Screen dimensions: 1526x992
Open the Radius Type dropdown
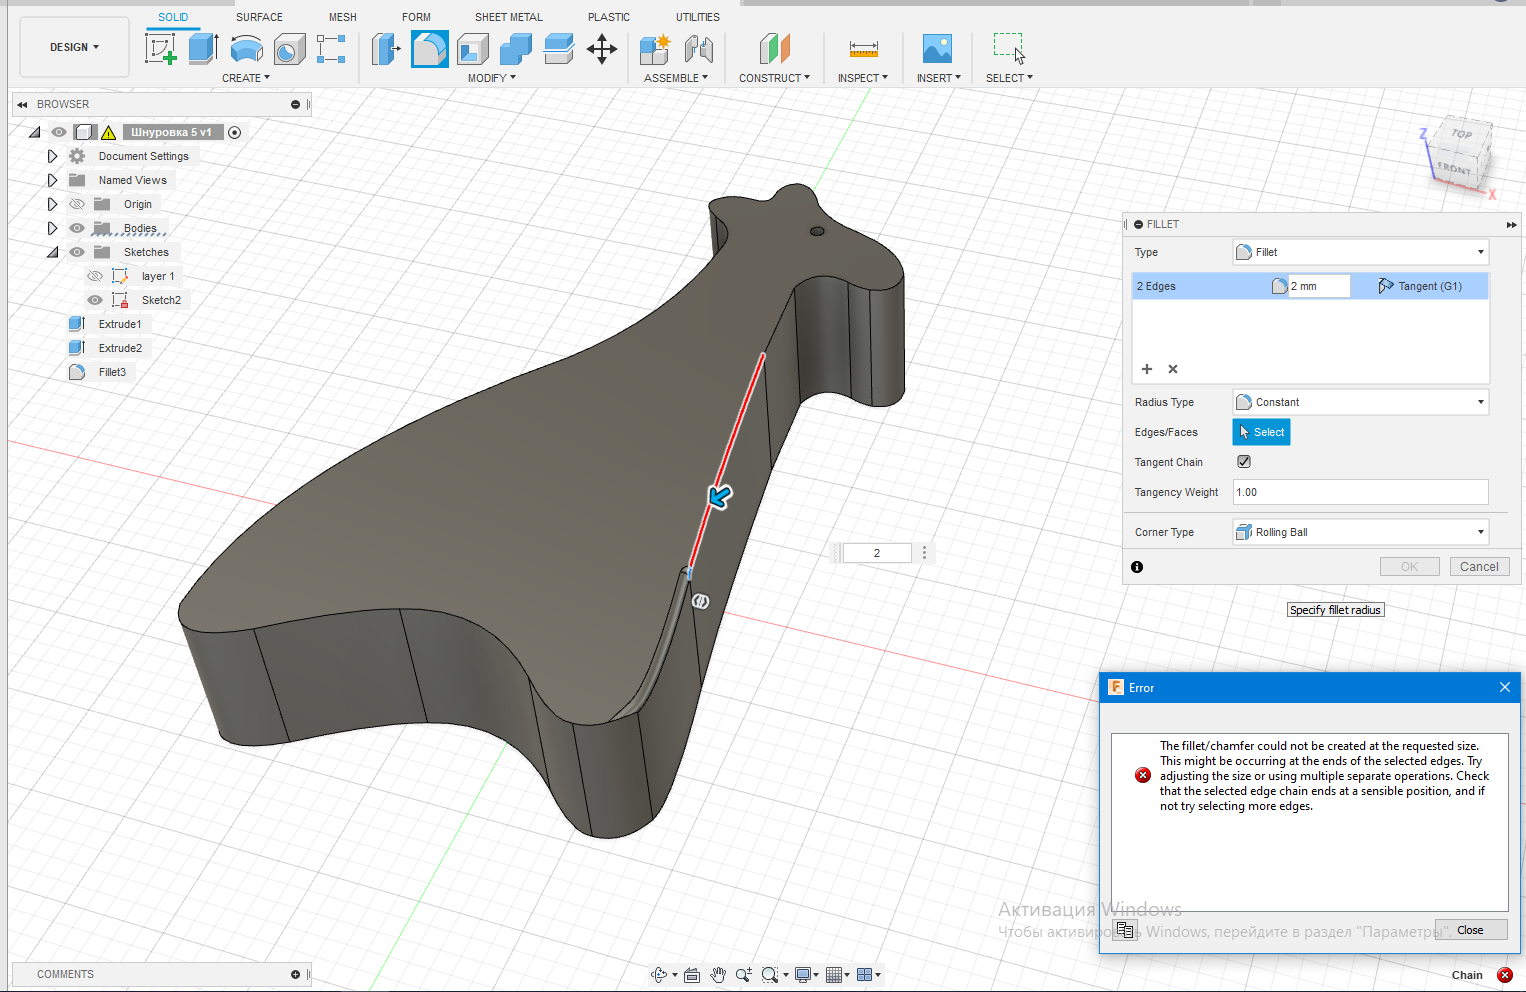pyautogui.click(x=1360, y=402)
